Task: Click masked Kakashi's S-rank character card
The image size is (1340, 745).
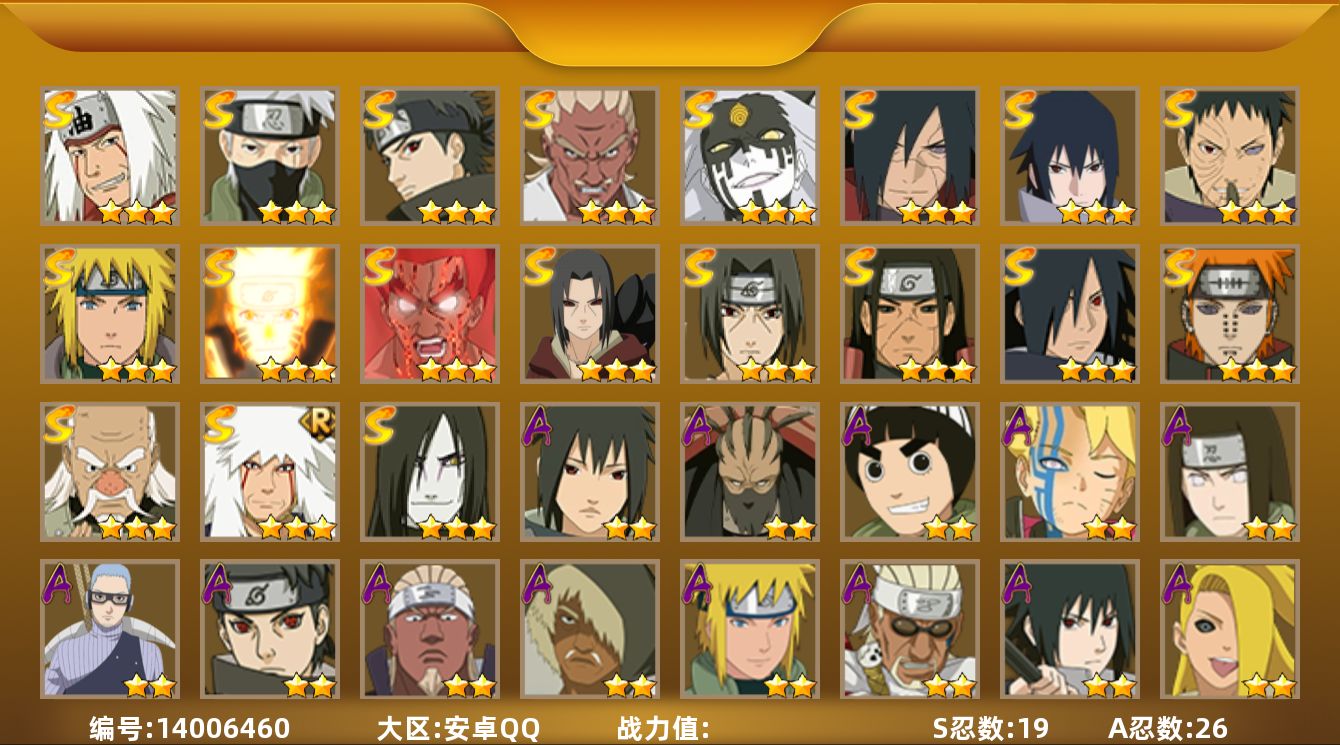Action: point(269,156)
